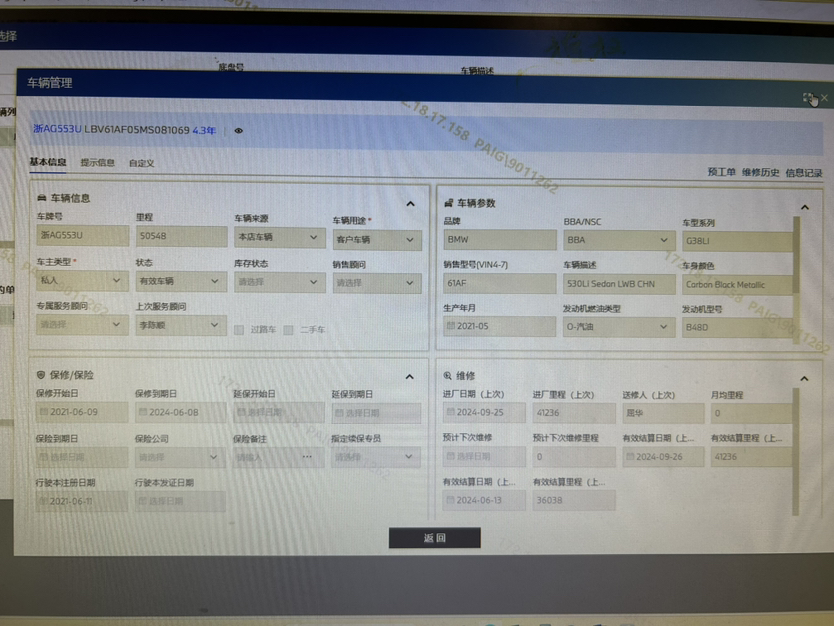Screen dimensions: 834x626
Task: Click the calendar icon in 进厂日期 (上次)
Action: pyautogui.click(x=452, y=412)
